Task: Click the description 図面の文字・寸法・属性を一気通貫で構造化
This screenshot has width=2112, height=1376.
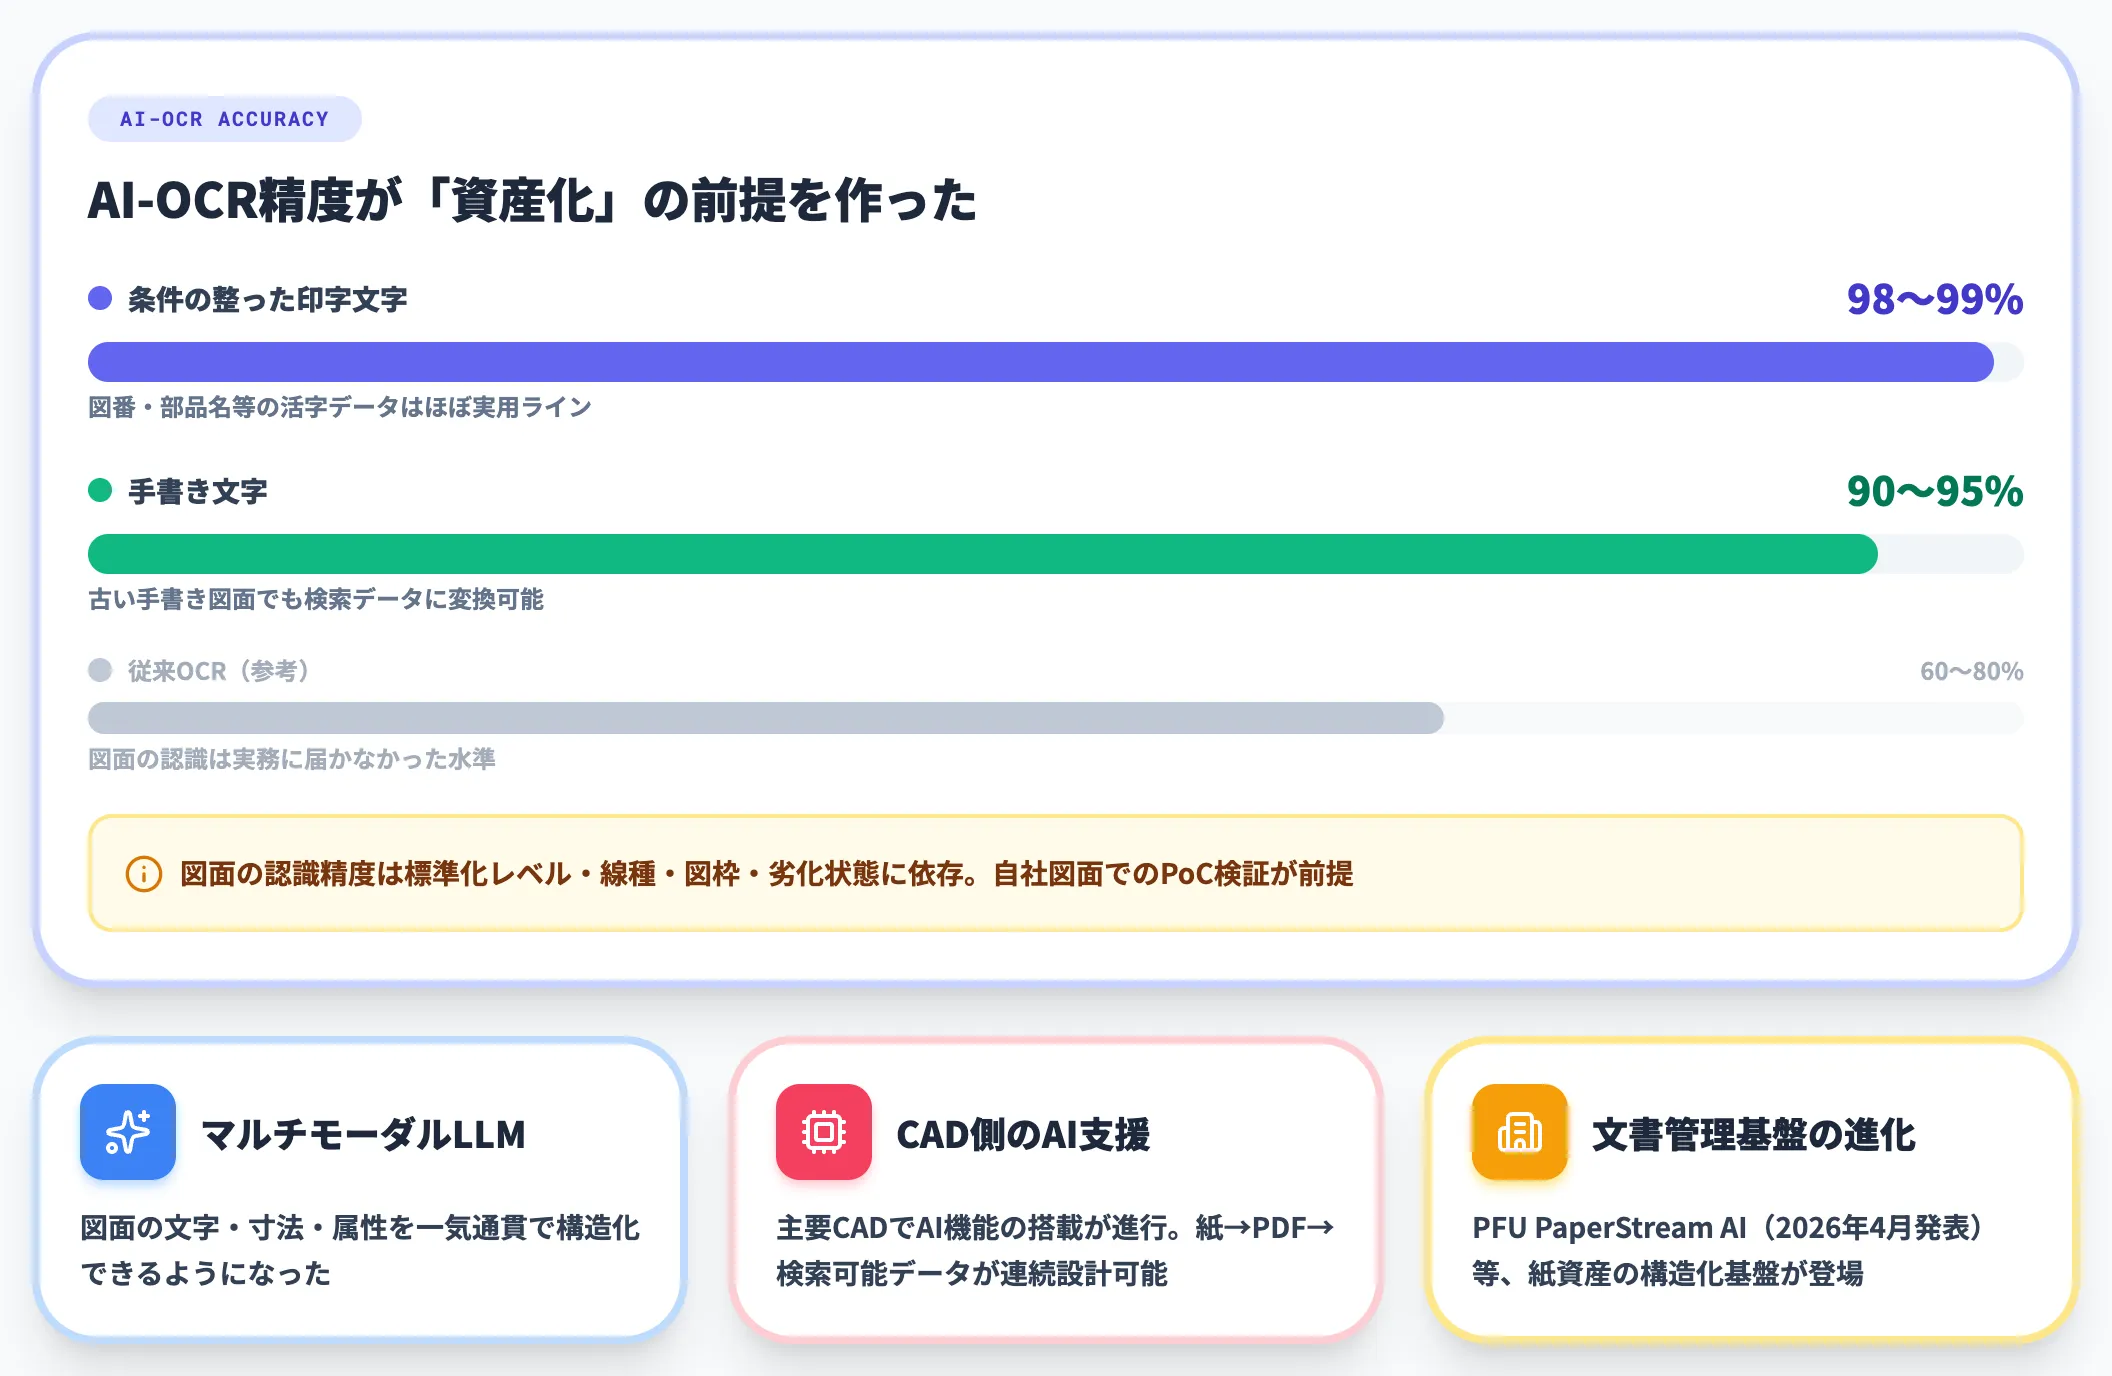Action: [360, 1250]
